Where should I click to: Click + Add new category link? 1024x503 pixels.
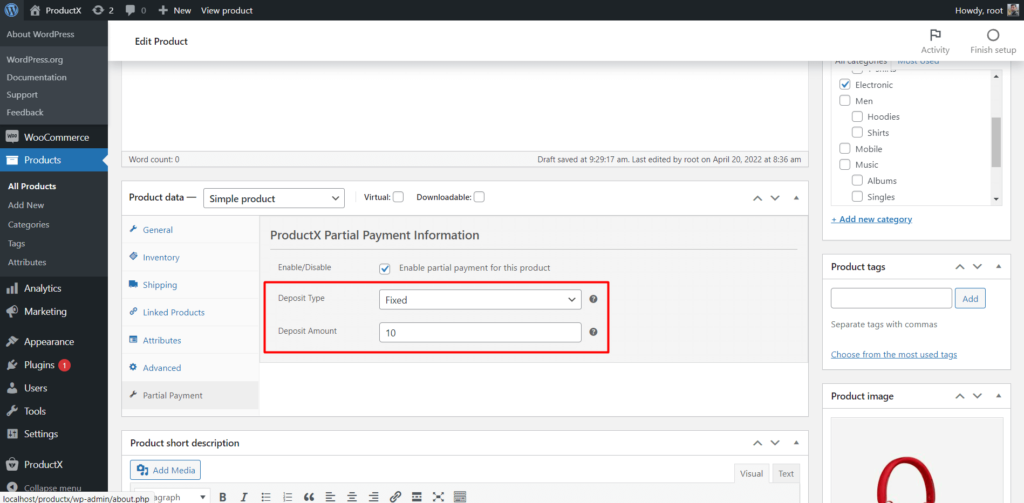[871, 219]
